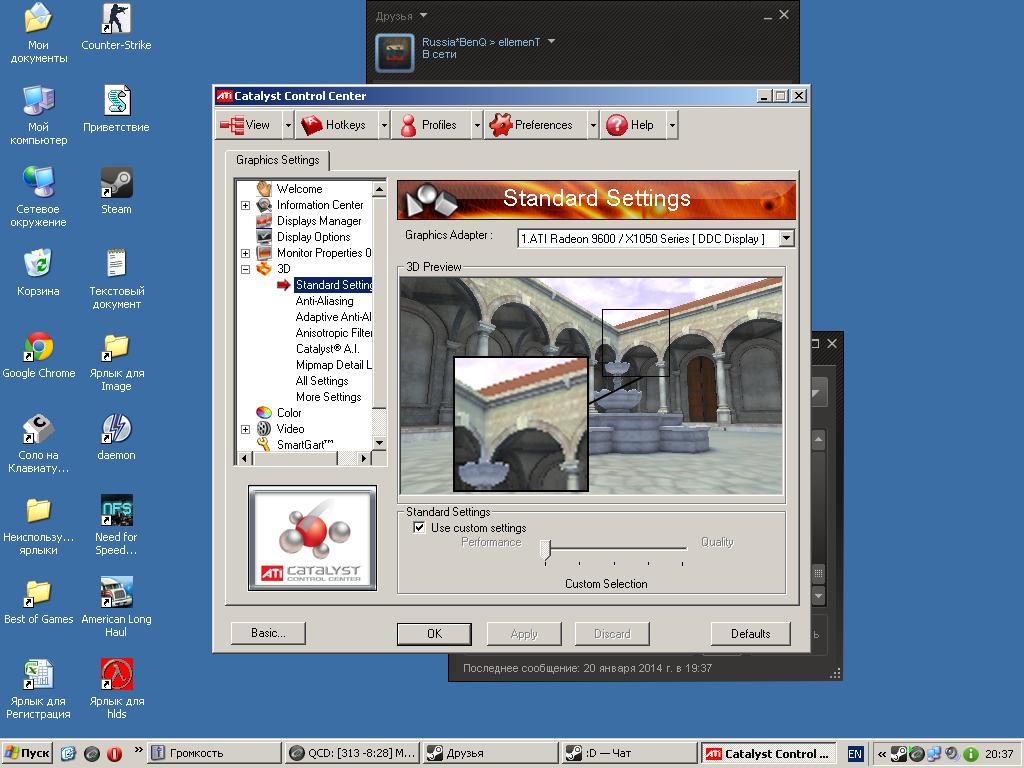The image size is (1024, 768).
Task: Expand the View dropdown arrow
Action: pos(288,125)
